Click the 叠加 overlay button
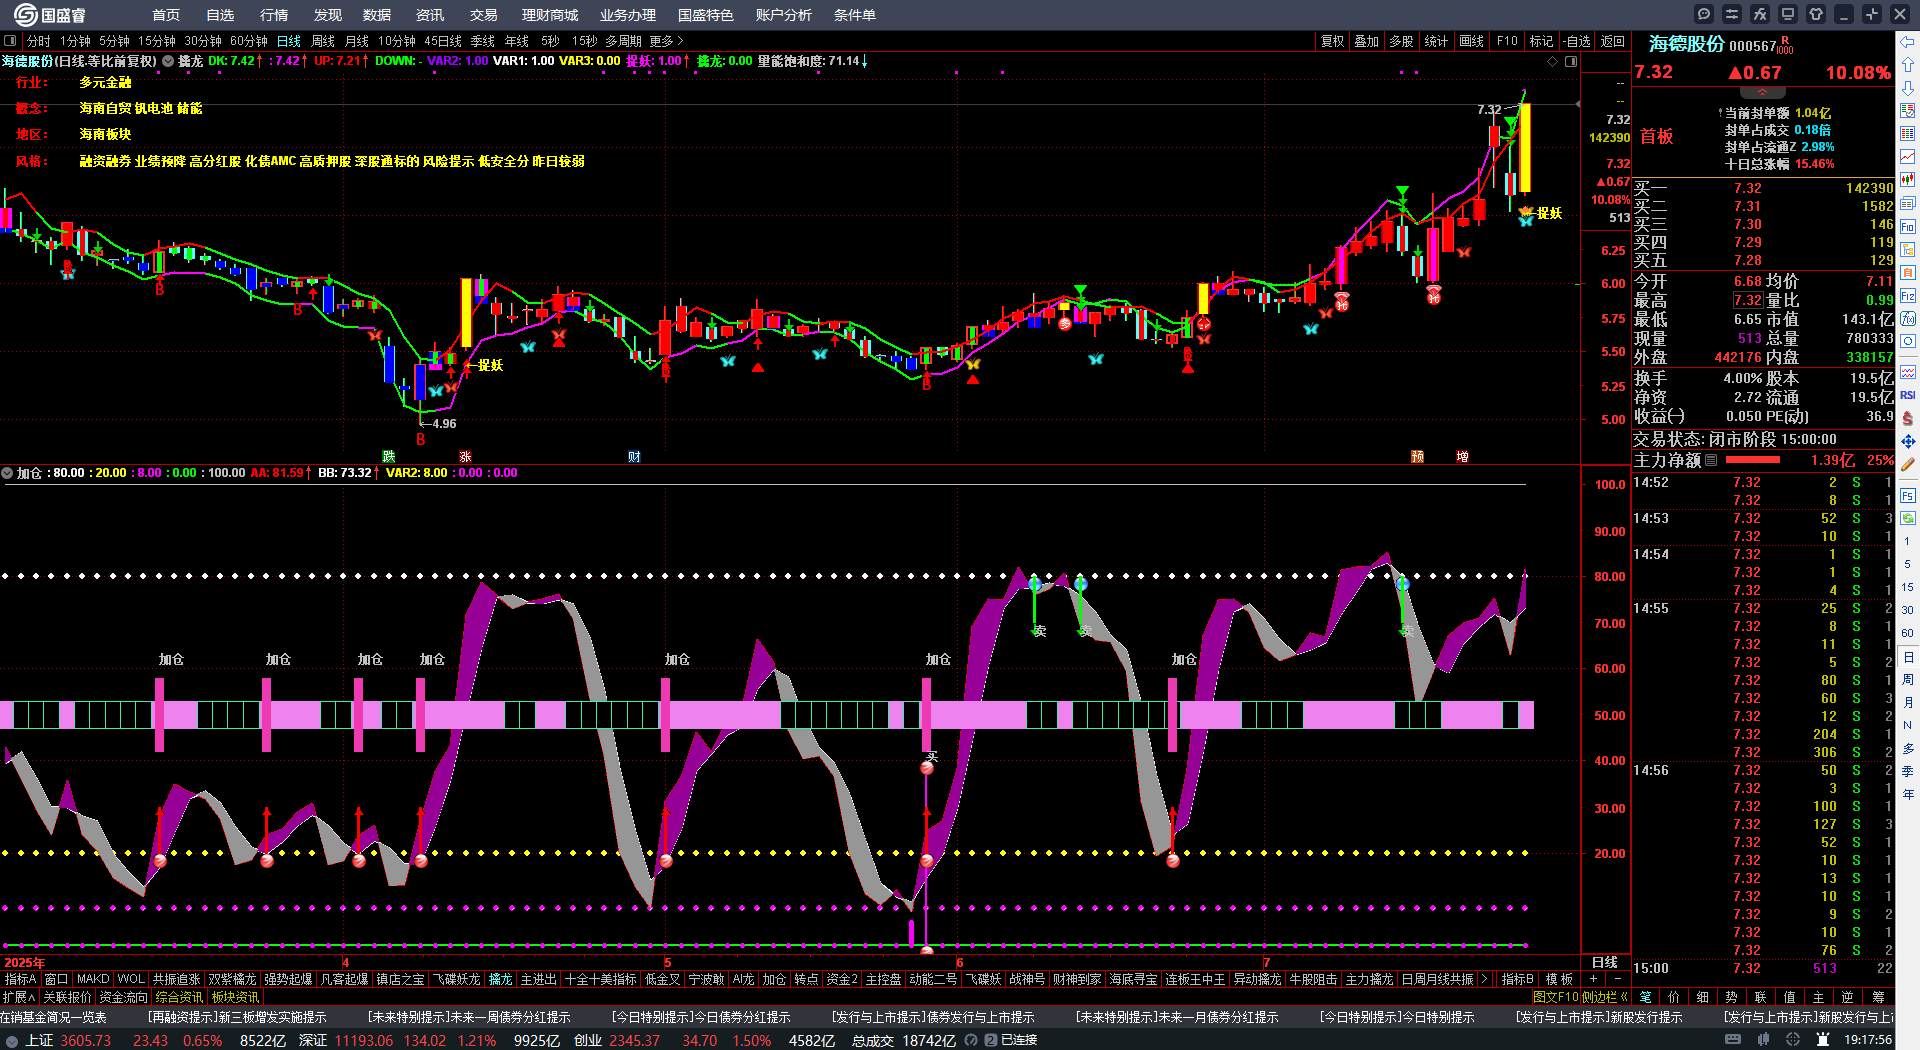Screen dimensions: 1920x1050 point(1367,41)
